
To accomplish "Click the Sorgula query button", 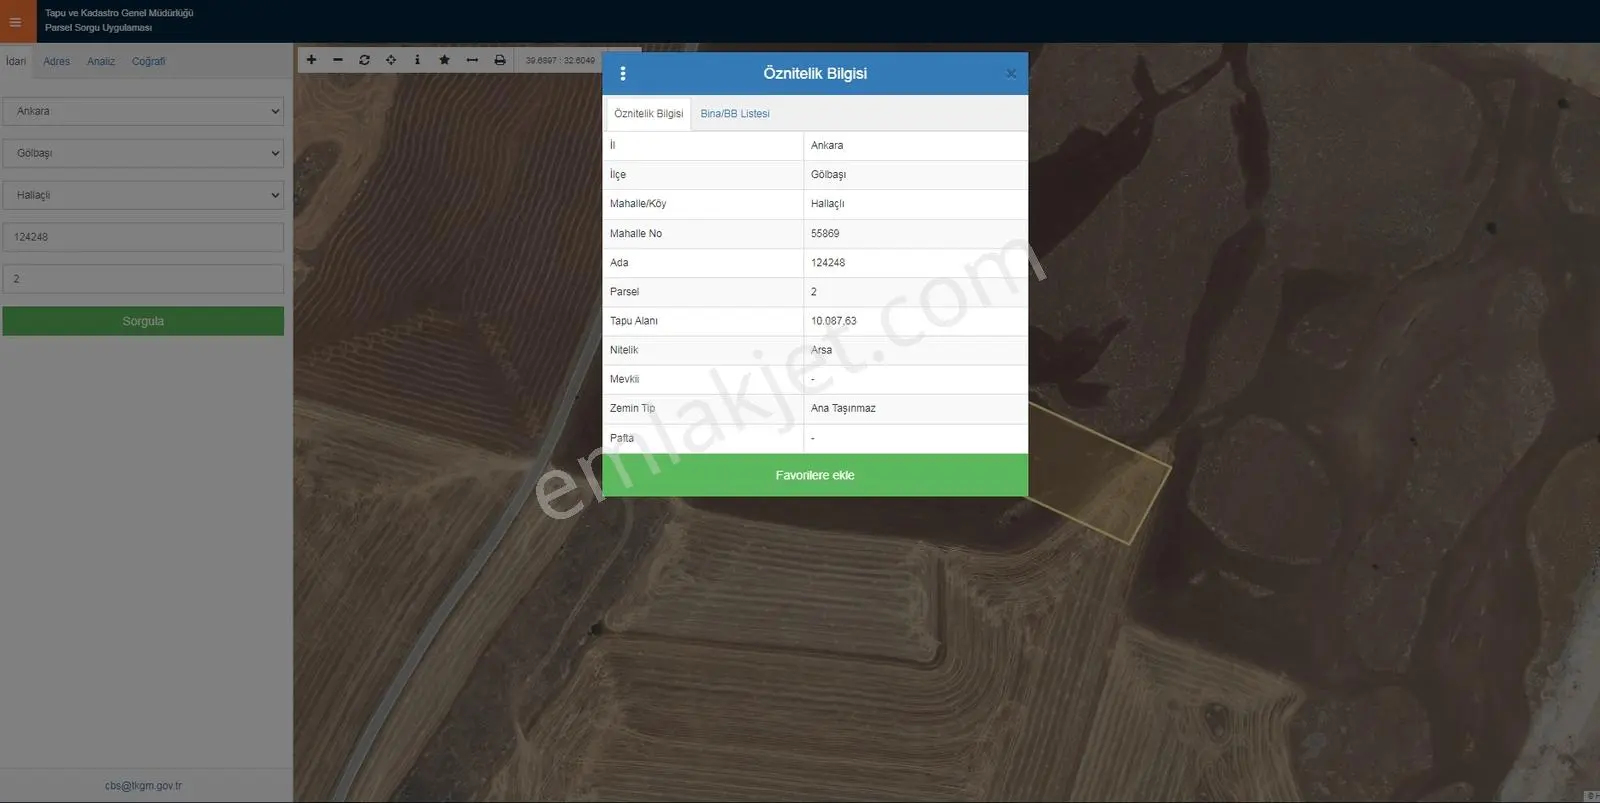I will (143, 321).
